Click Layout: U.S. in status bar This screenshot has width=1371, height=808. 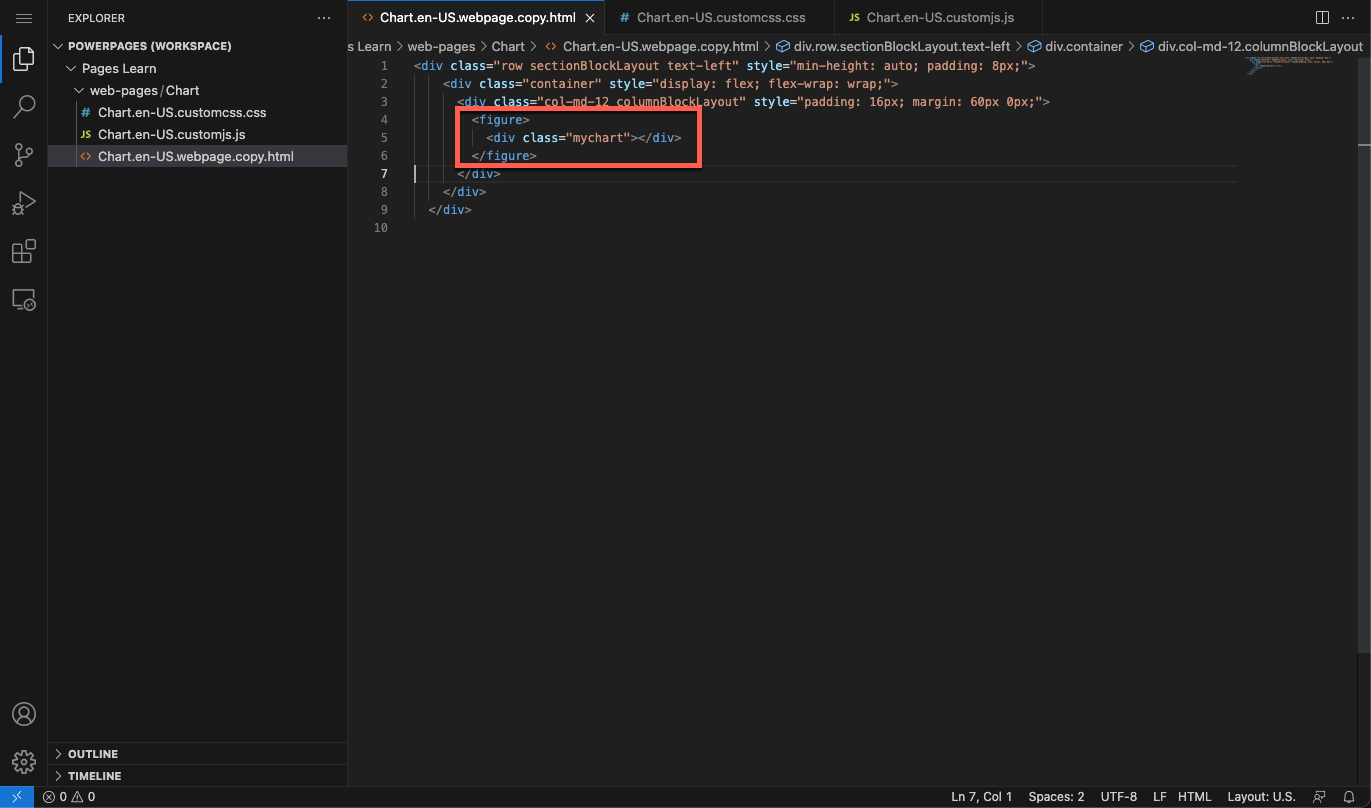1261,797
